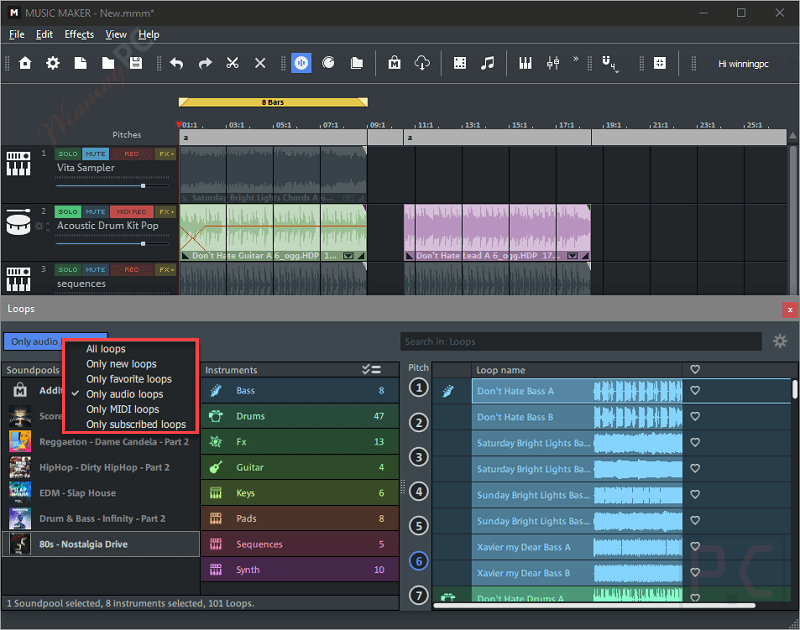
Task: Open Edit menu
Action: 44,35
